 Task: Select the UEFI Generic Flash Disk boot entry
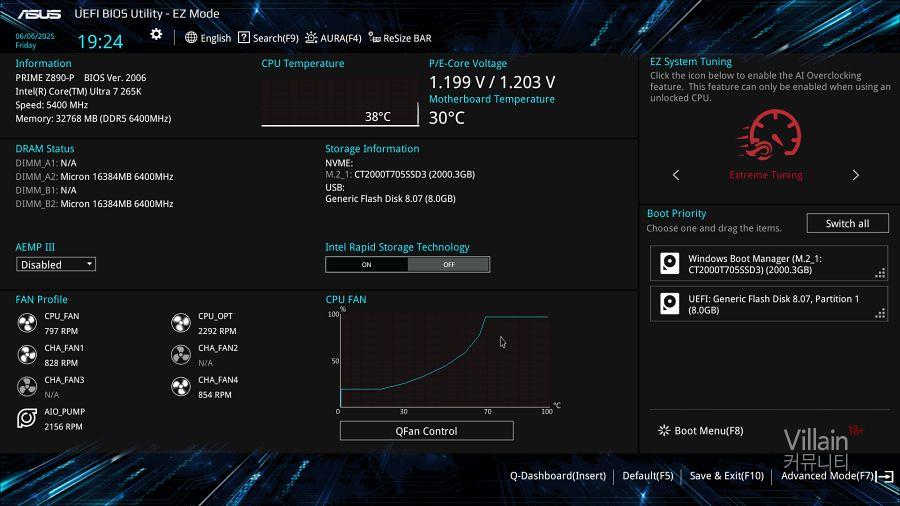tap(768, 304)
